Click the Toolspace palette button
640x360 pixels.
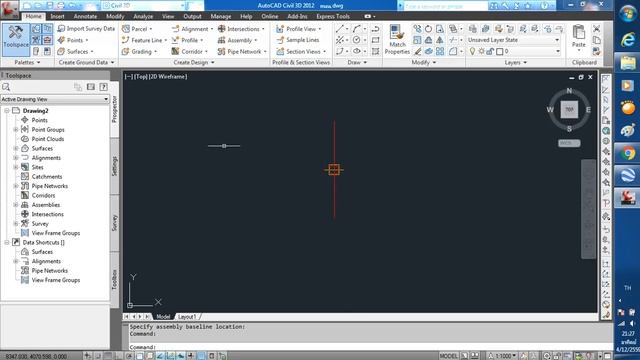coord(16,39)
